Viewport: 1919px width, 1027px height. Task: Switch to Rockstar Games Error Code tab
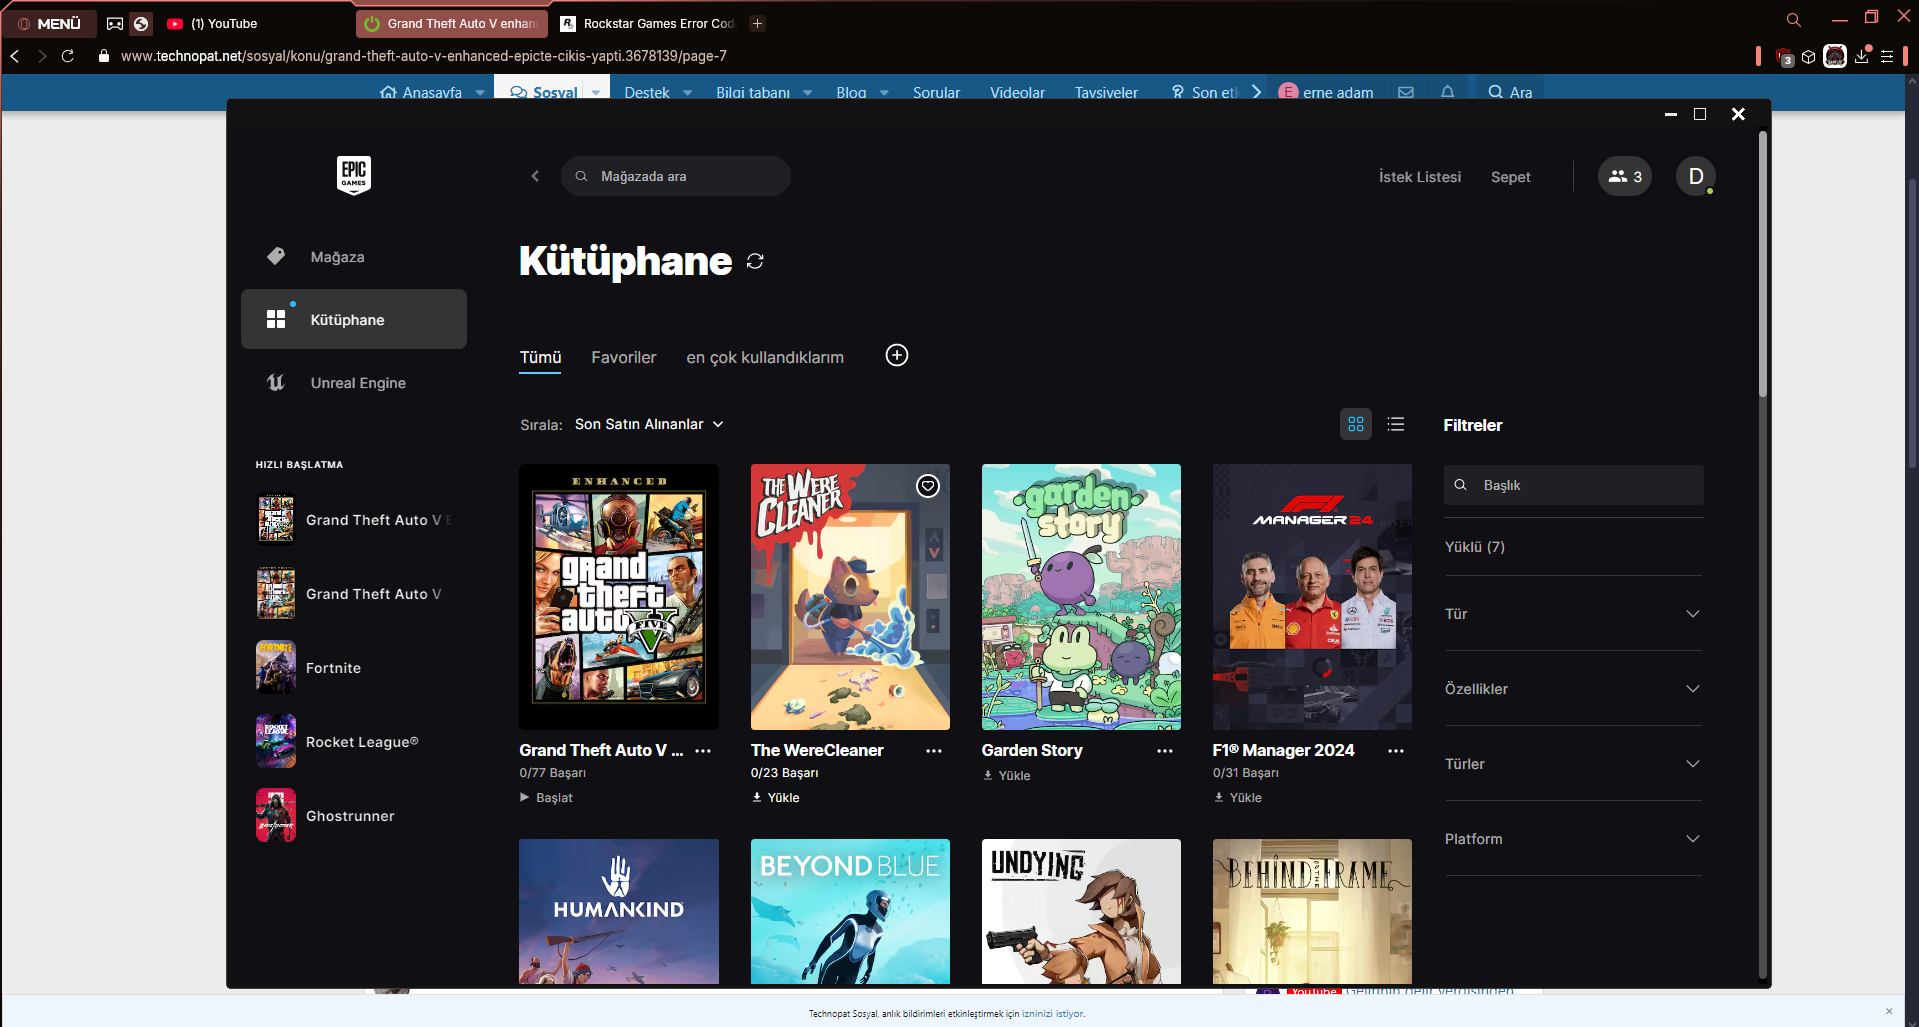click(x=648, y=23)
